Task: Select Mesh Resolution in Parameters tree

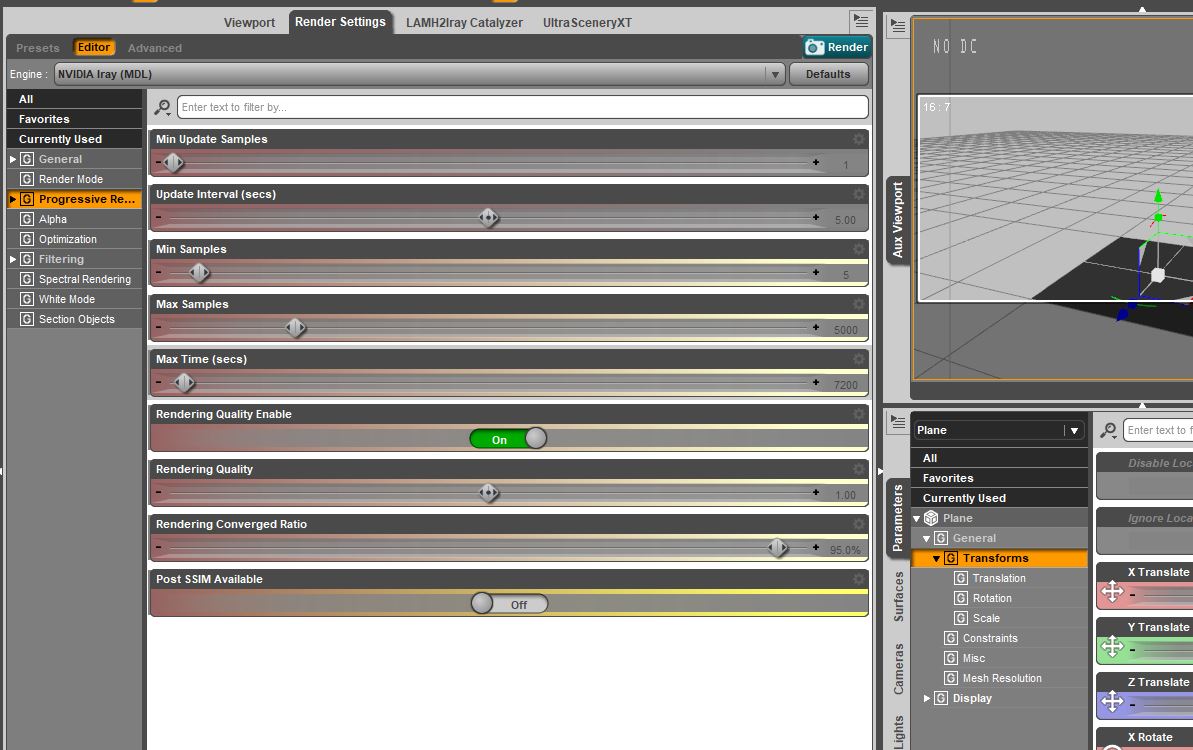Action: [x=1002, y=678]
